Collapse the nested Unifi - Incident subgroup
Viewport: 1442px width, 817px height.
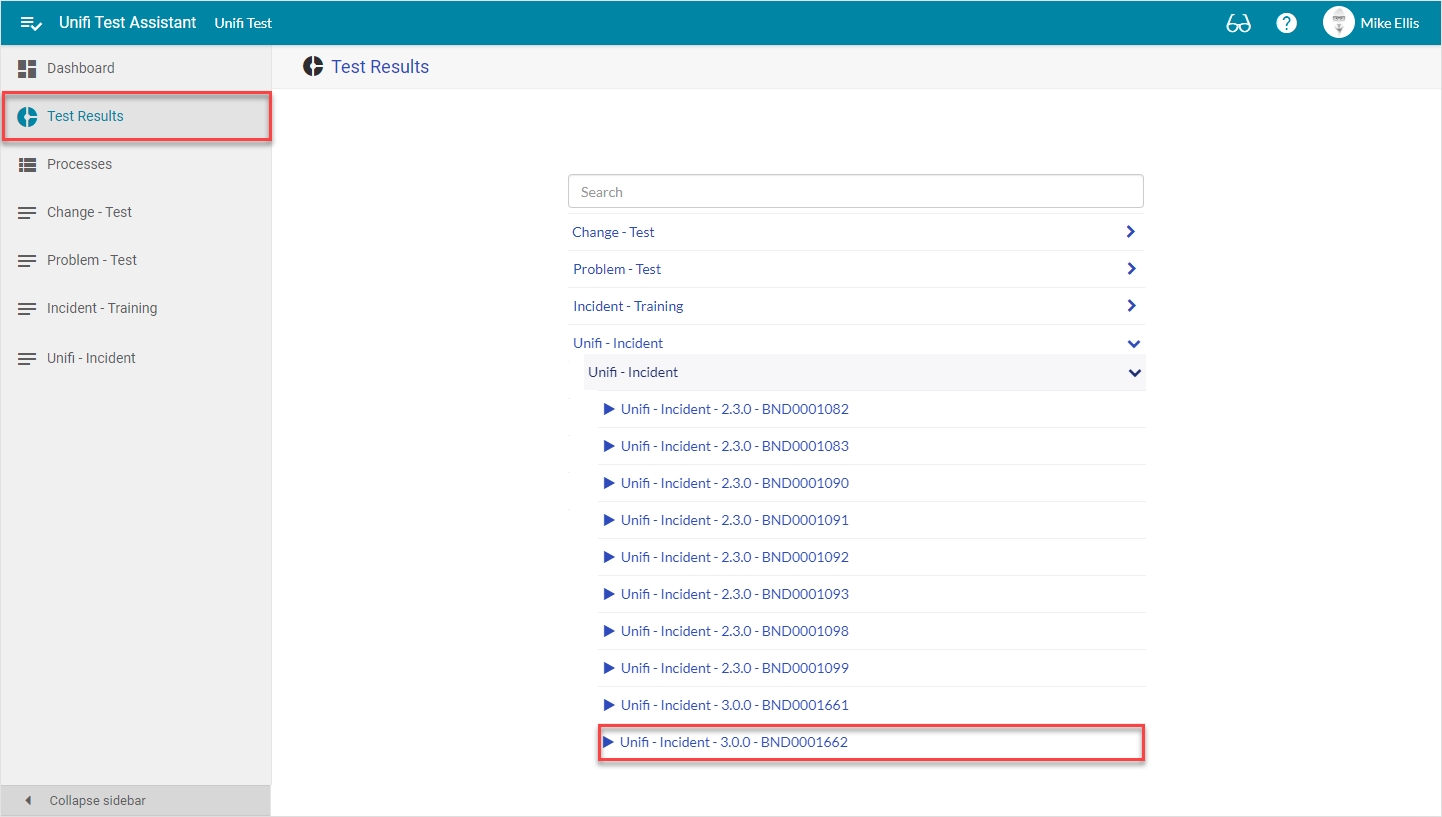pyautogui.click(x=1134, y=373)
